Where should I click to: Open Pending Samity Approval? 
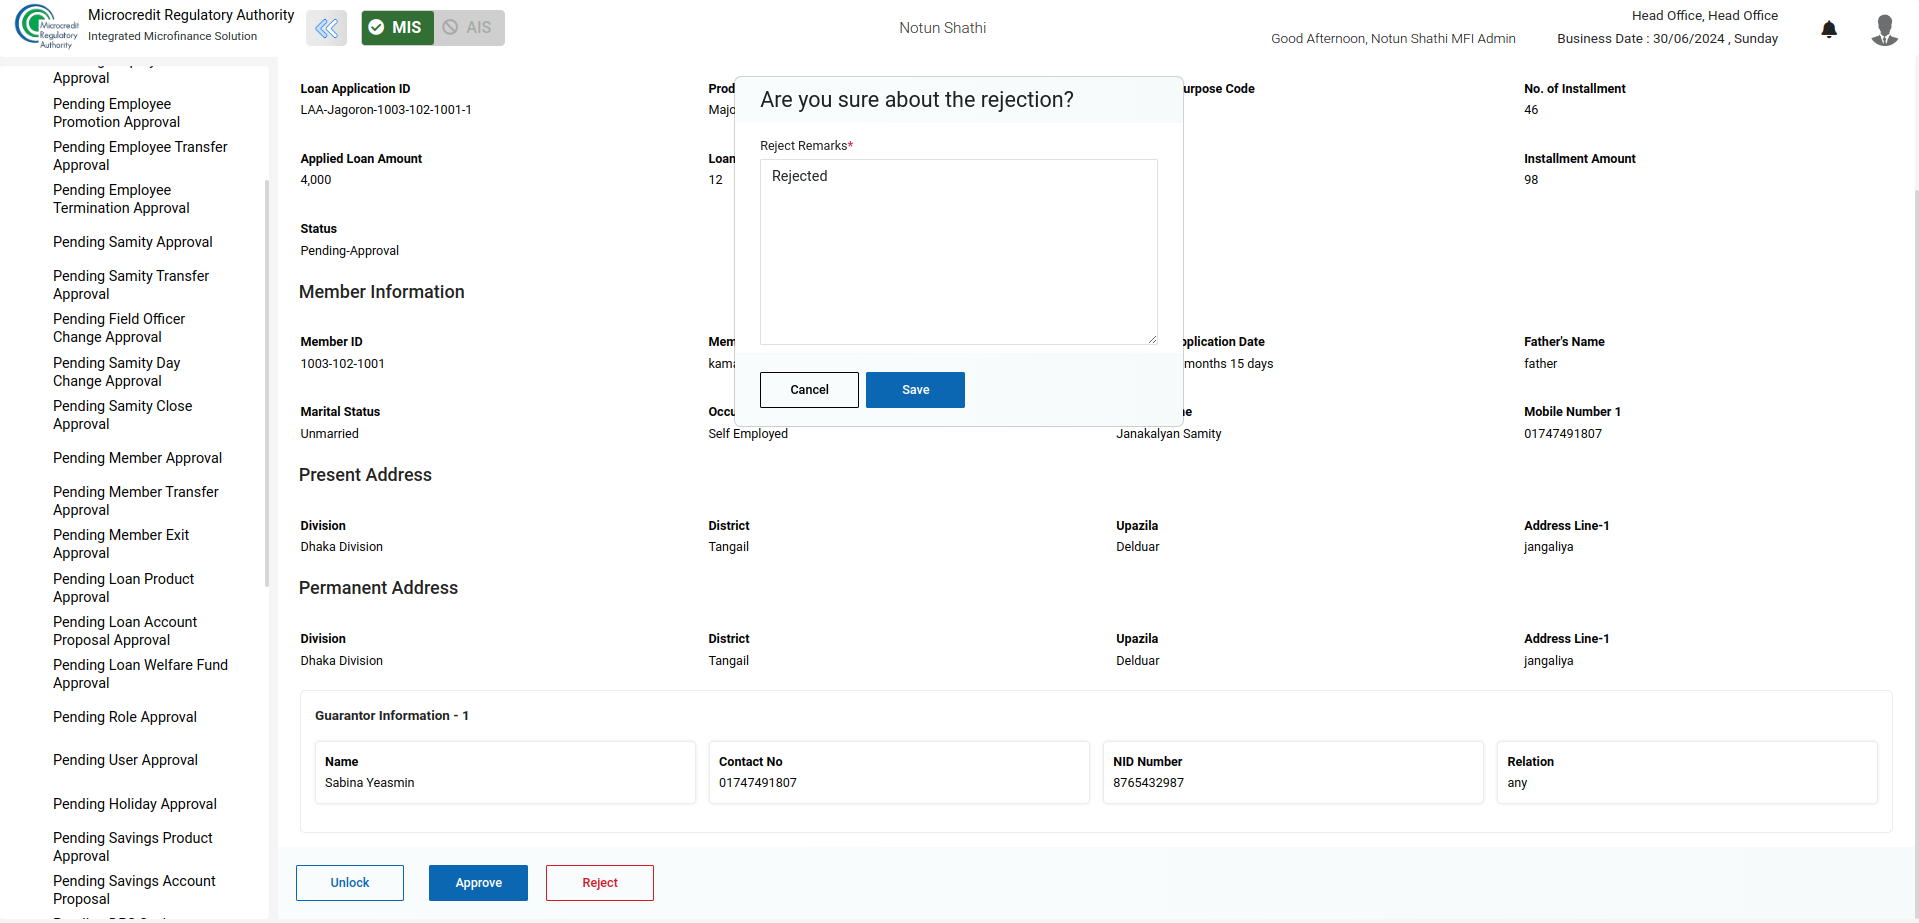click(x=133, y=242)
